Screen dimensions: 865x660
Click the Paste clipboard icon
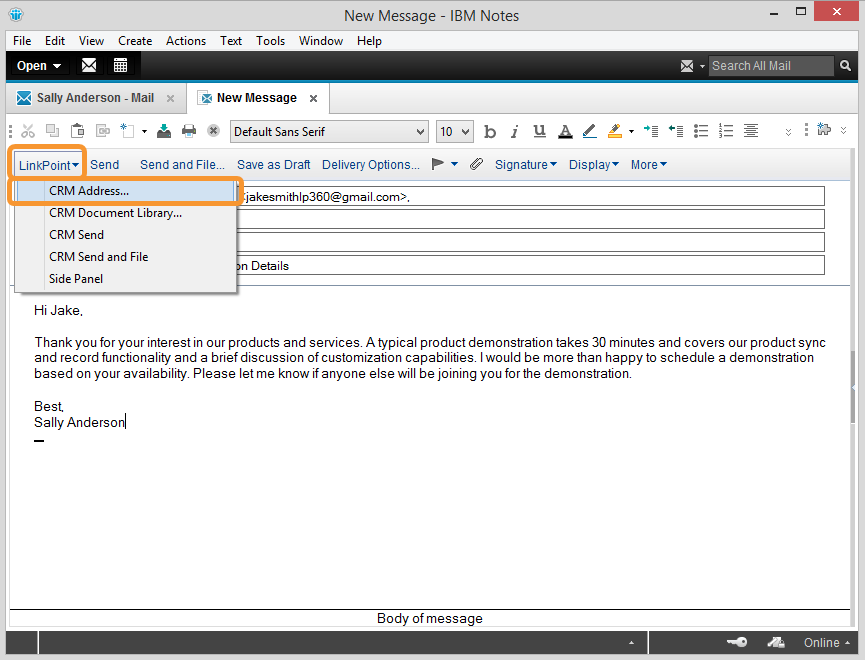[78, 131]
